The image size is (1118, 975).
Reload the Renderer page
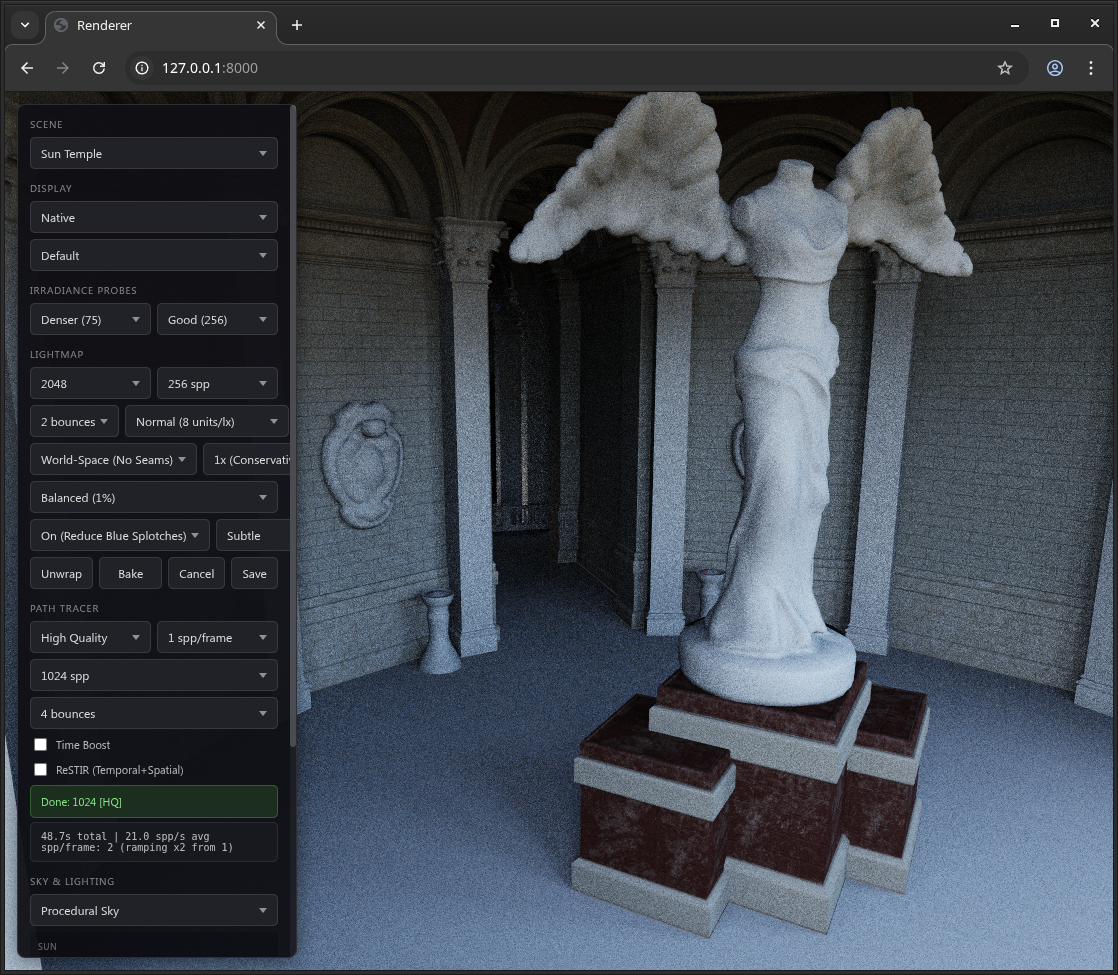pos(99,68)
